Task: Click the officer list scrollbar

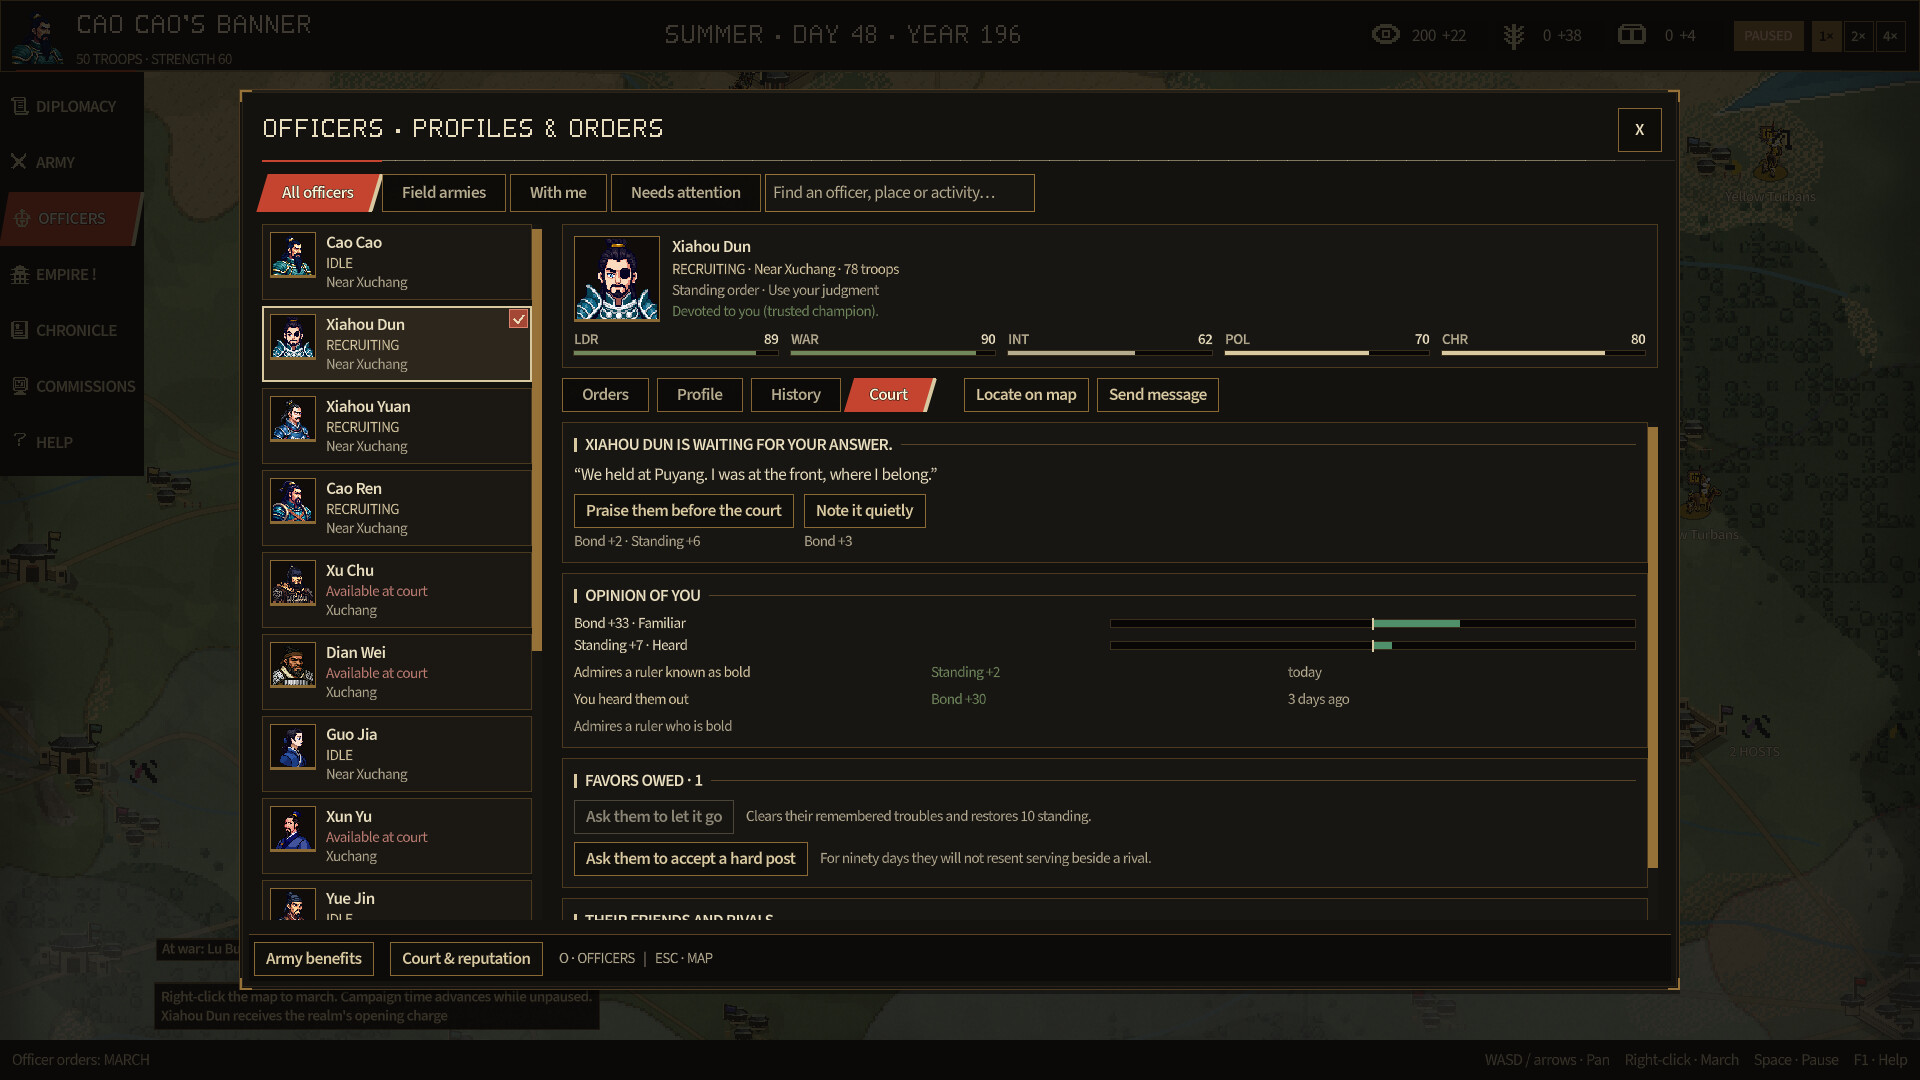Action: point(537,440)
